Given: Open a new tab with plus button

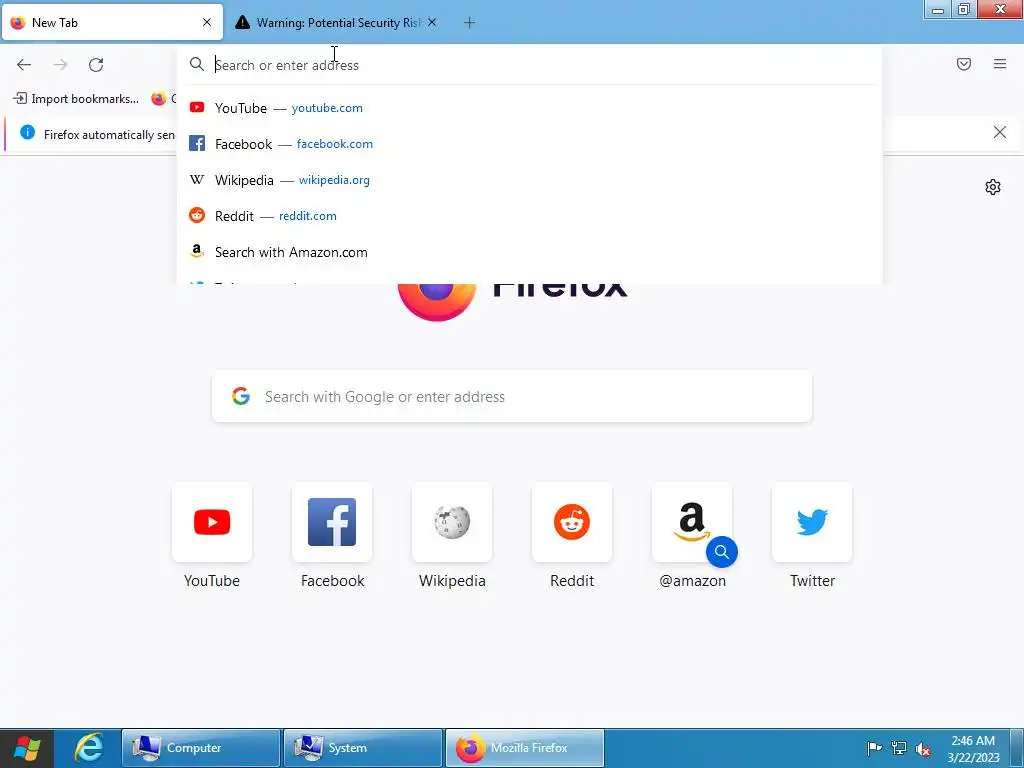Looking at the screenshot, I should 469,23.
